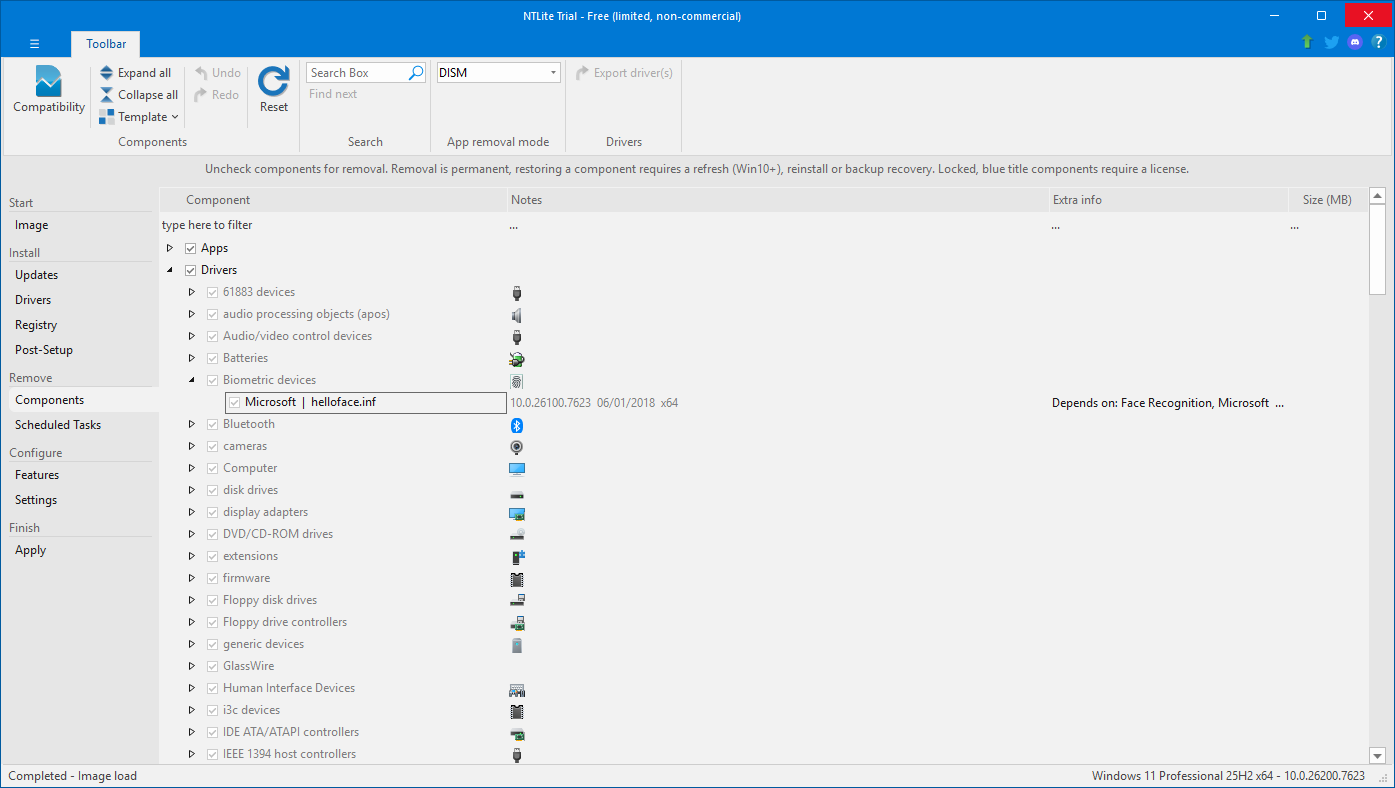Click the green update arrow icon
The width and height of the screenshot is (1395, 788).
coord(1307,42)
